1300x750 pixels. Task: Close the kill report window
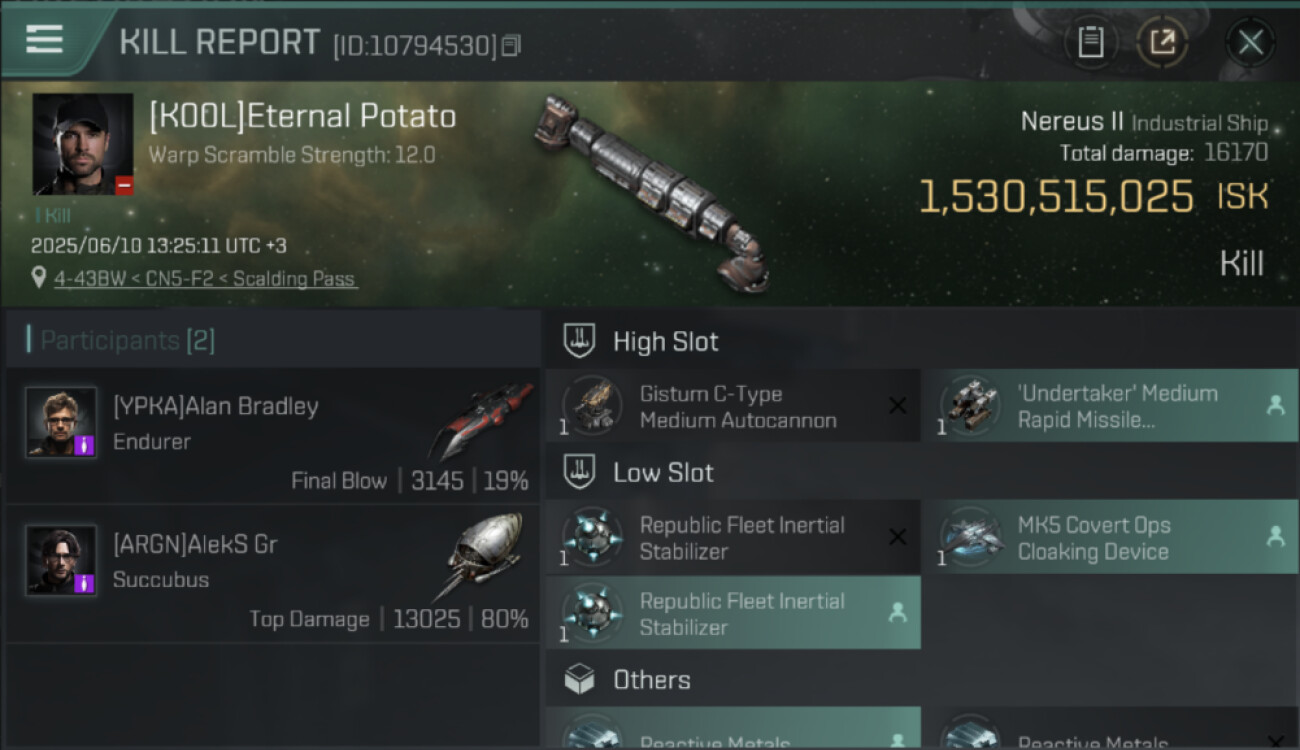click(x=1250, y=42)
